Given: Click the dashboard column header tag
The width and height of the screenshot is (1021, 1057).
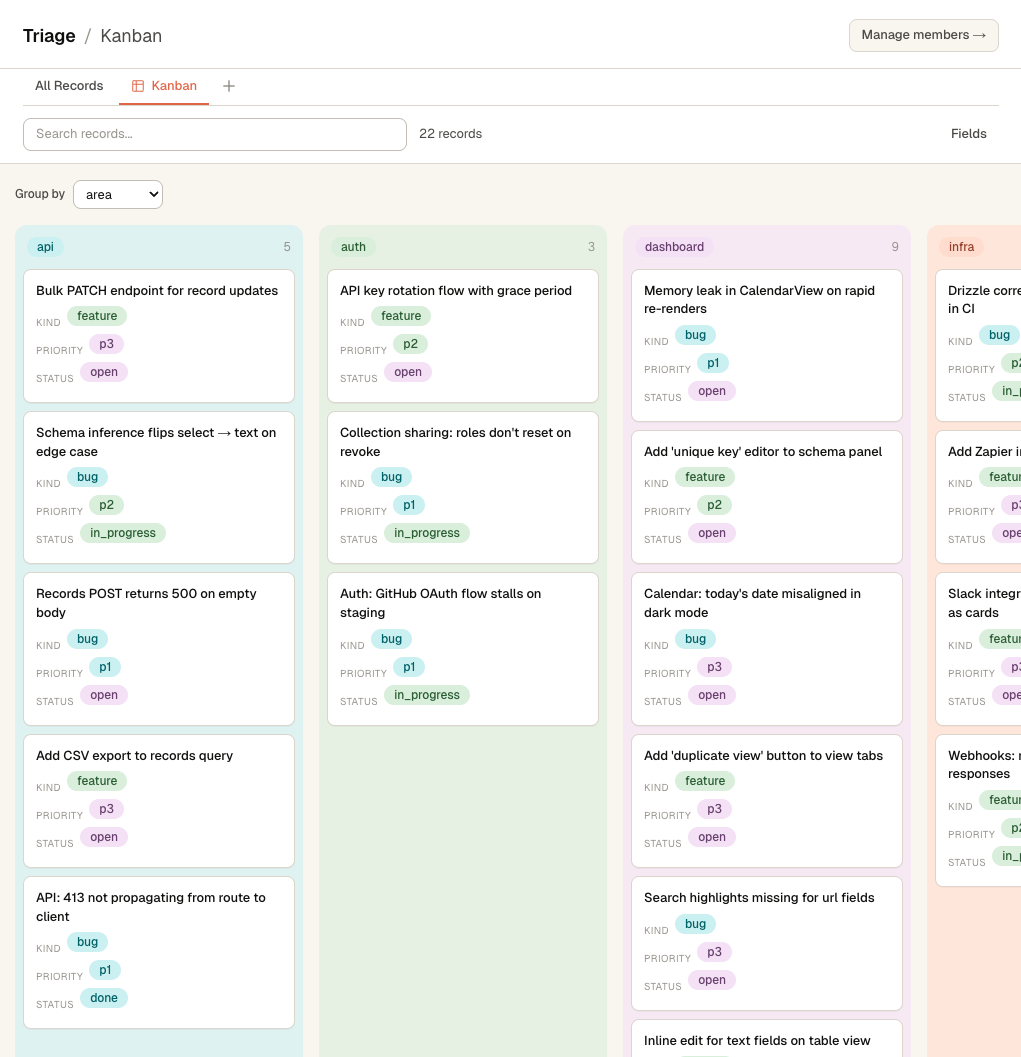Looking at the screenshot, I should pos(674,247).
